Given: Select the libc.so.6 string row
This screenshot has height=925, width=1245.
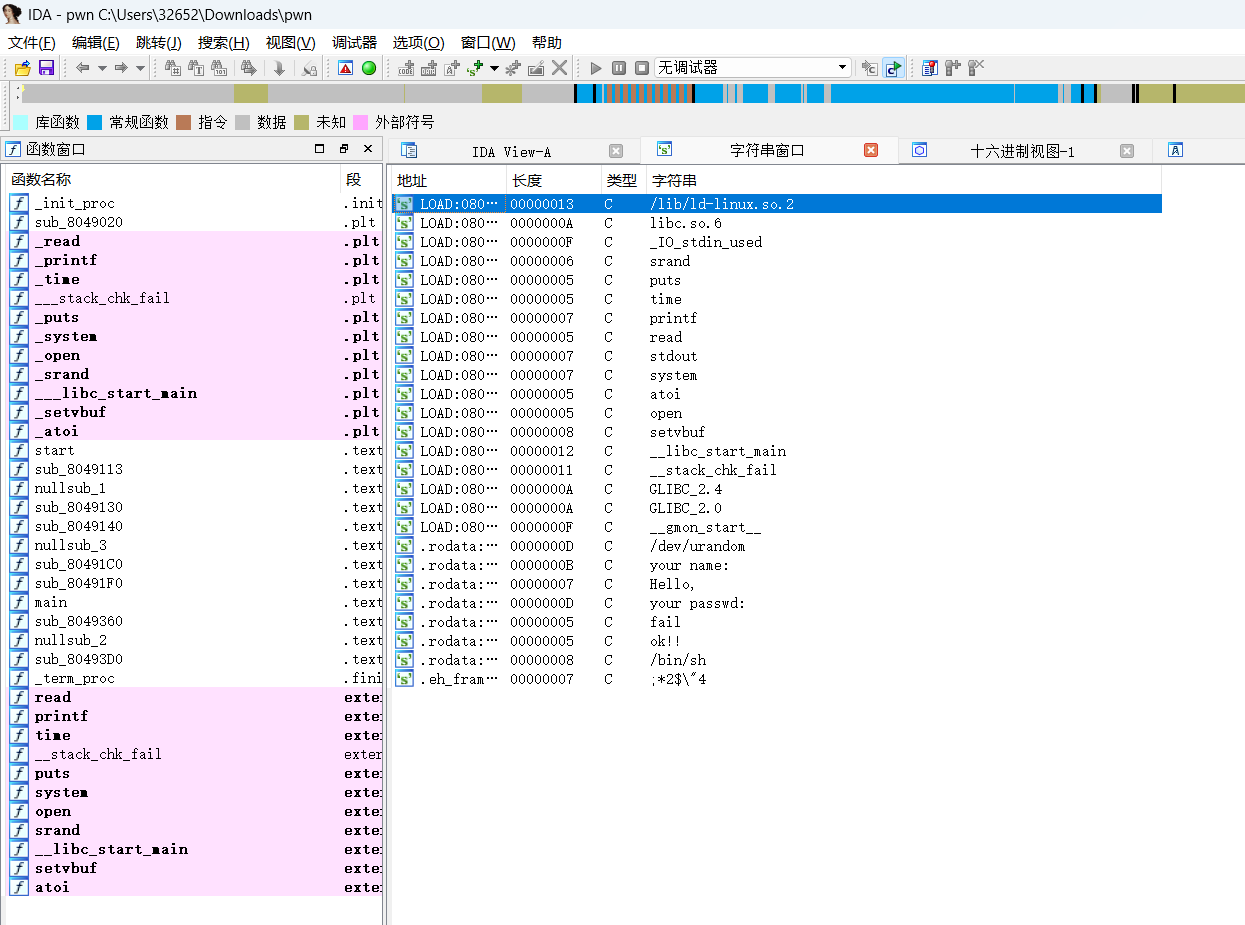Looking at the screenshot, I should pyautogui.click(x=776, y=222).
